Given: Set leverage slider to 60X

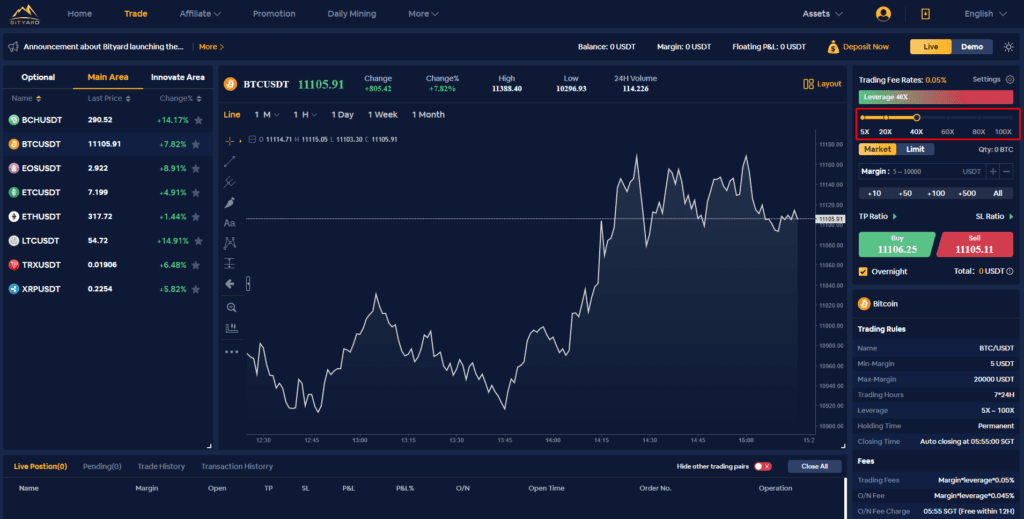Looking at the screenshot, I should click(x=947, y=118).
